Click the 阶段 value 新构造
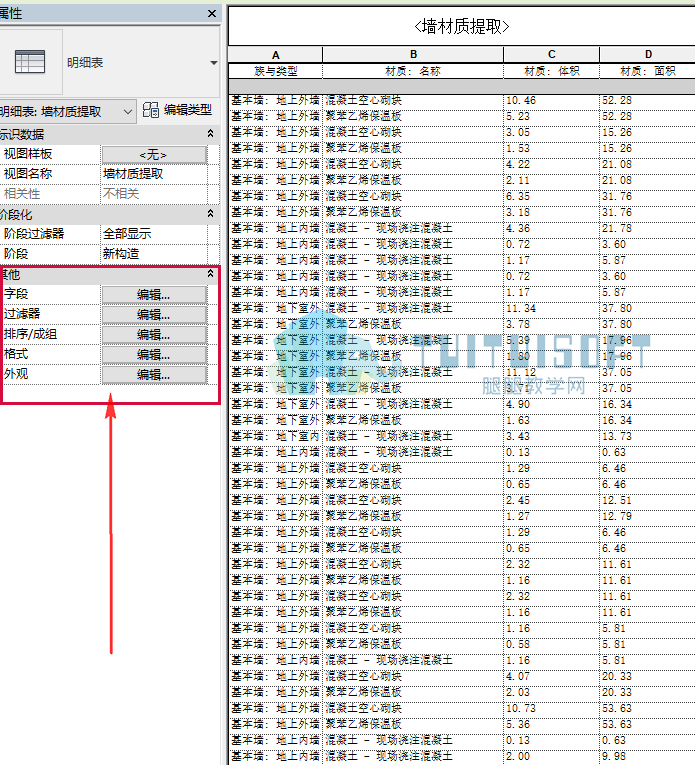The height and width of the screenshot is (765, 695). coord(154,254)
